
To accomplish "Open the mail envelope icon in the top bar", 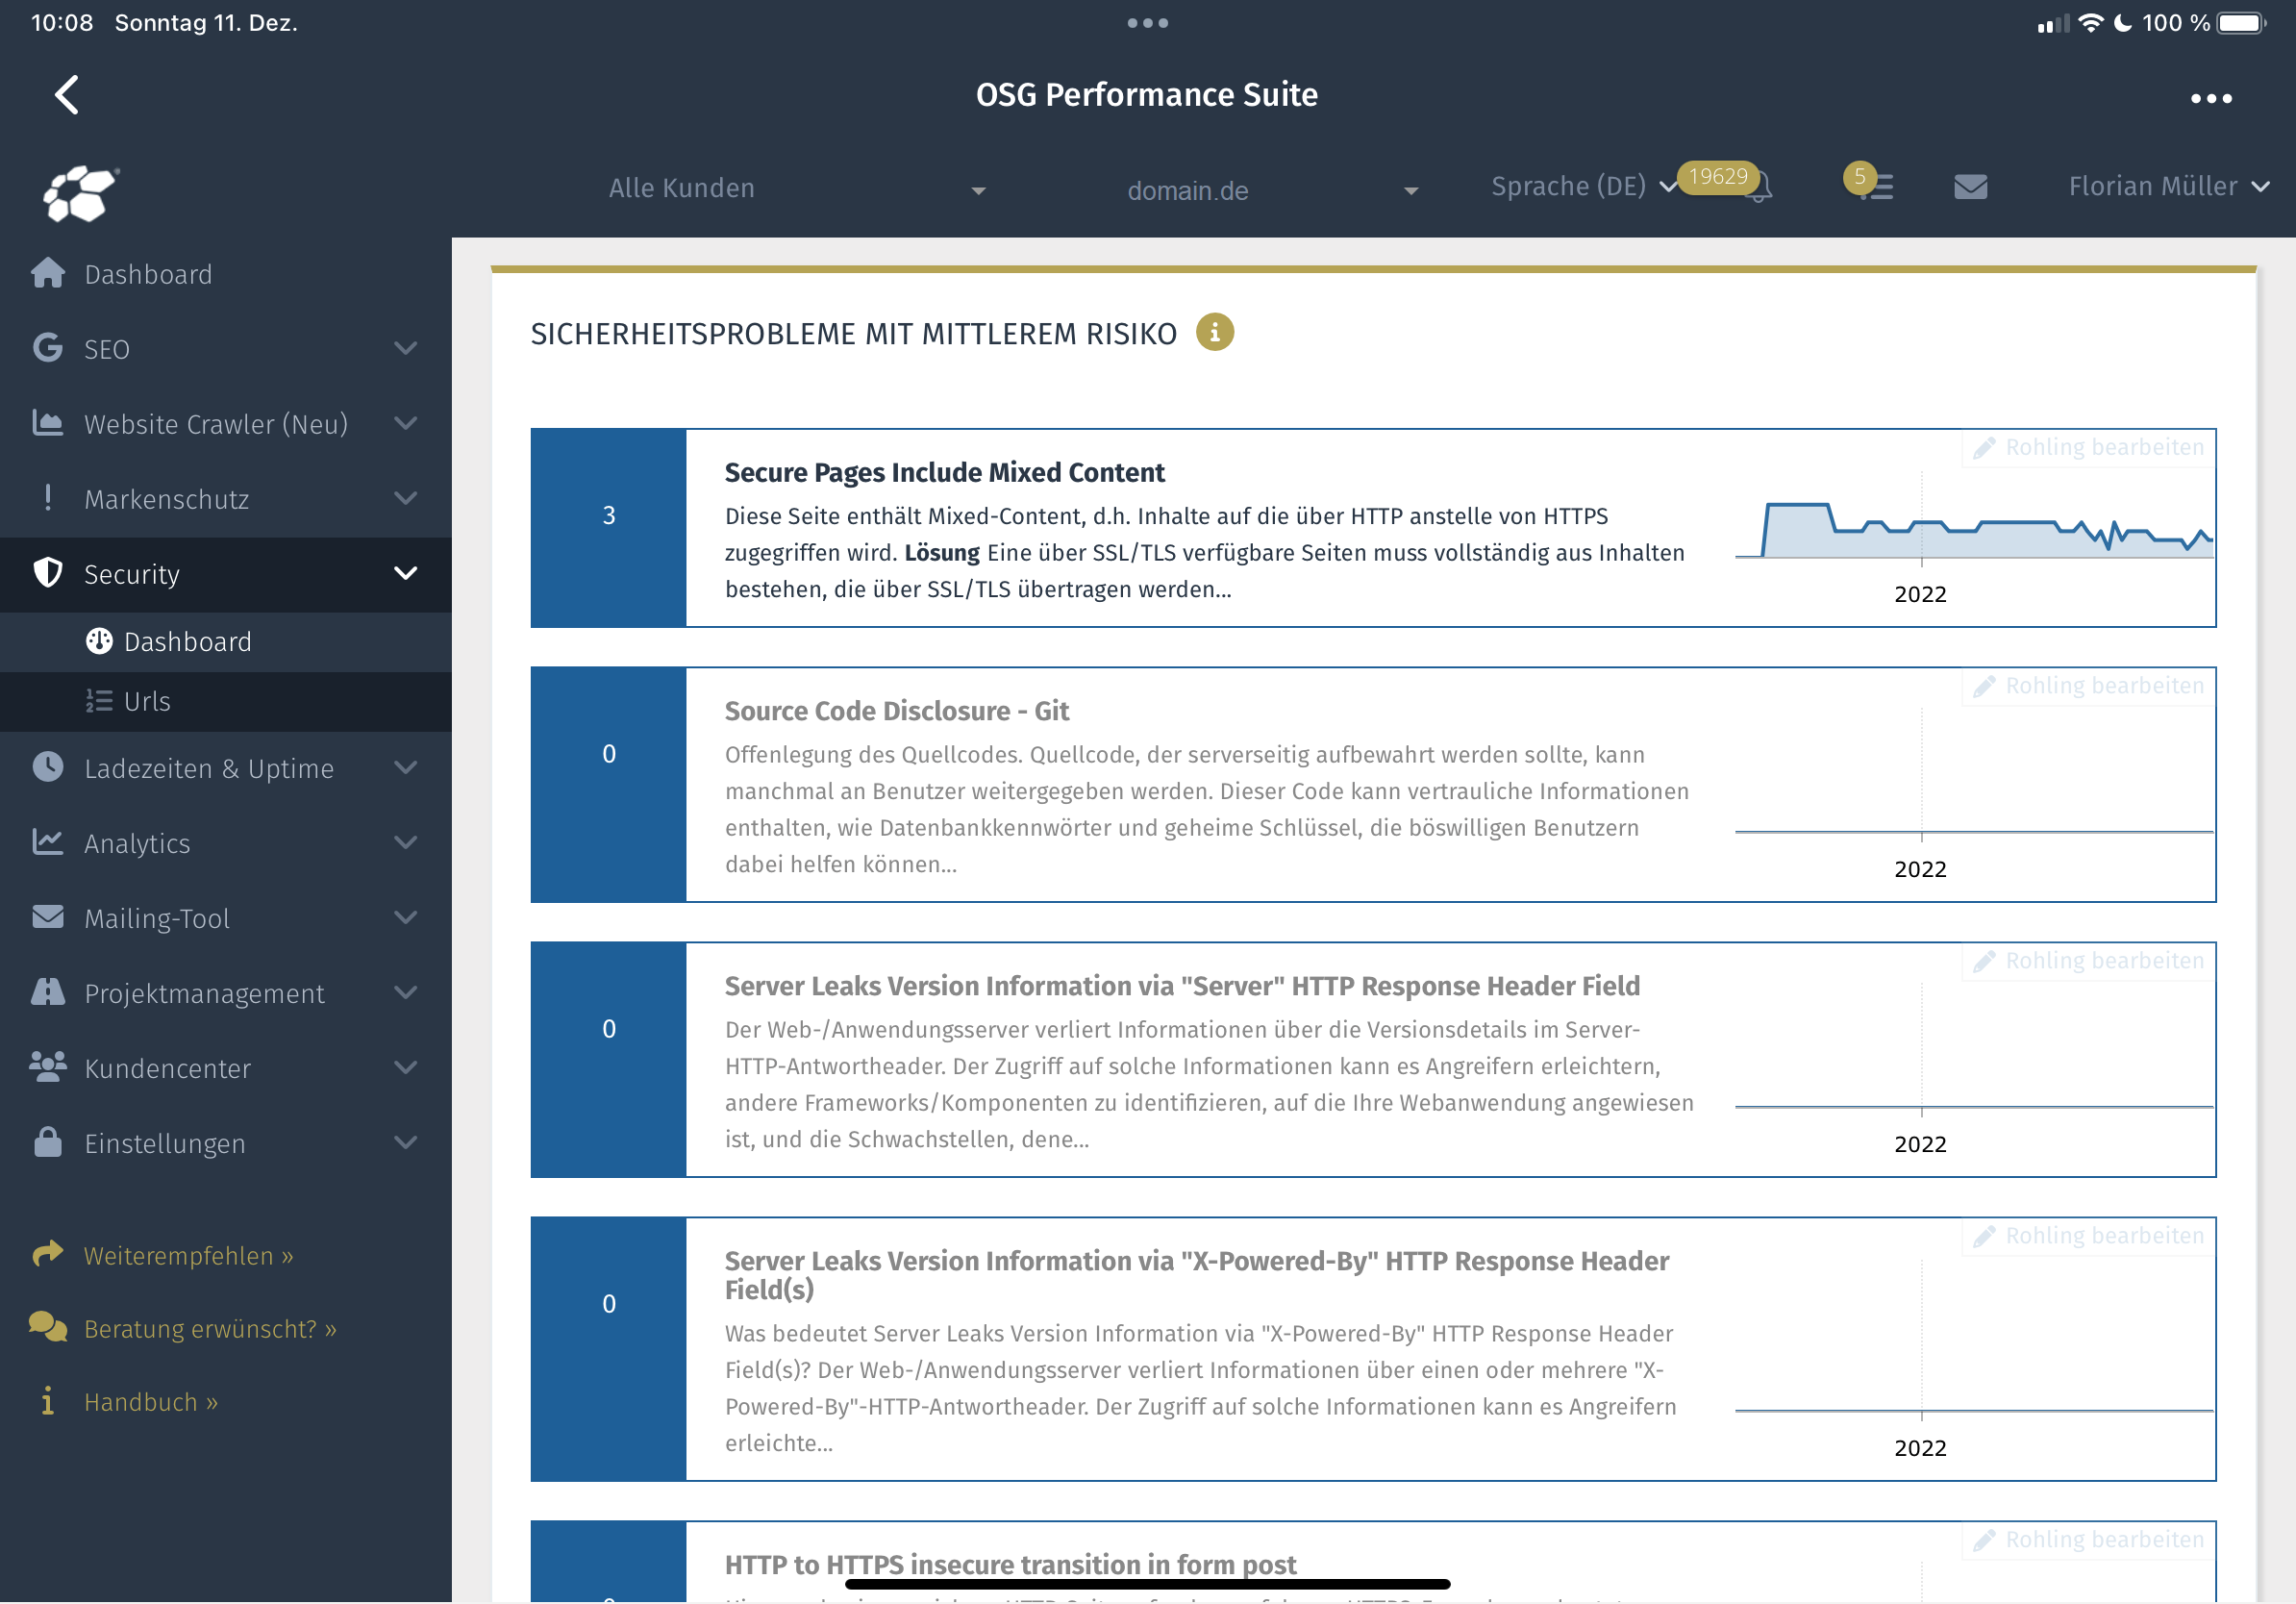I will 1970,187.
